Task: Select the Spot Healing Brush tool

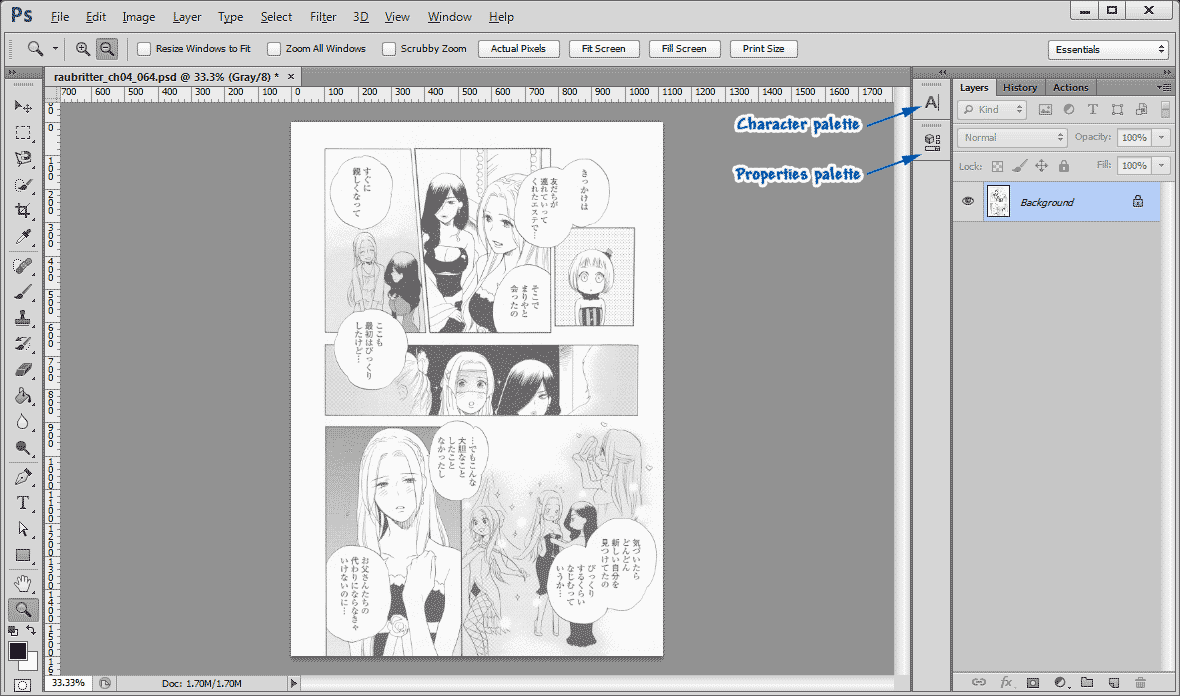Action: click(x=23, y=266)
